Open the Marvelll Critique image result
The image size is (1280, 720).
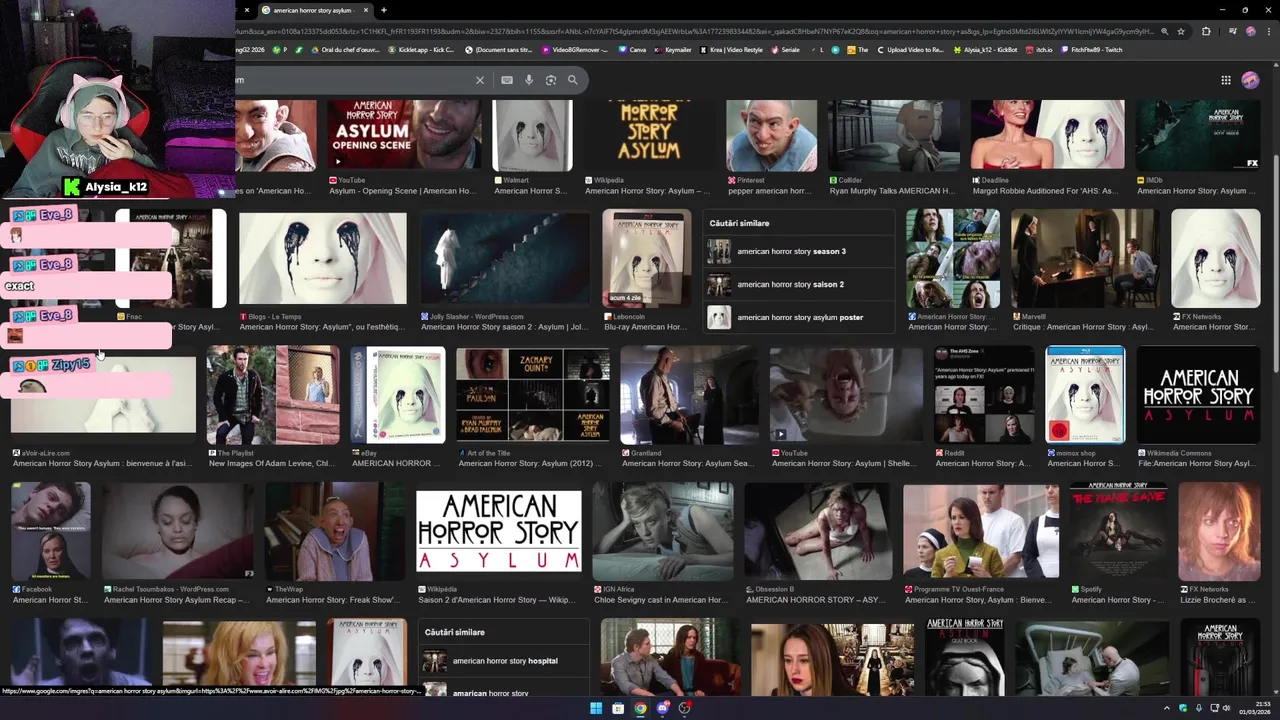(1084, 259)
